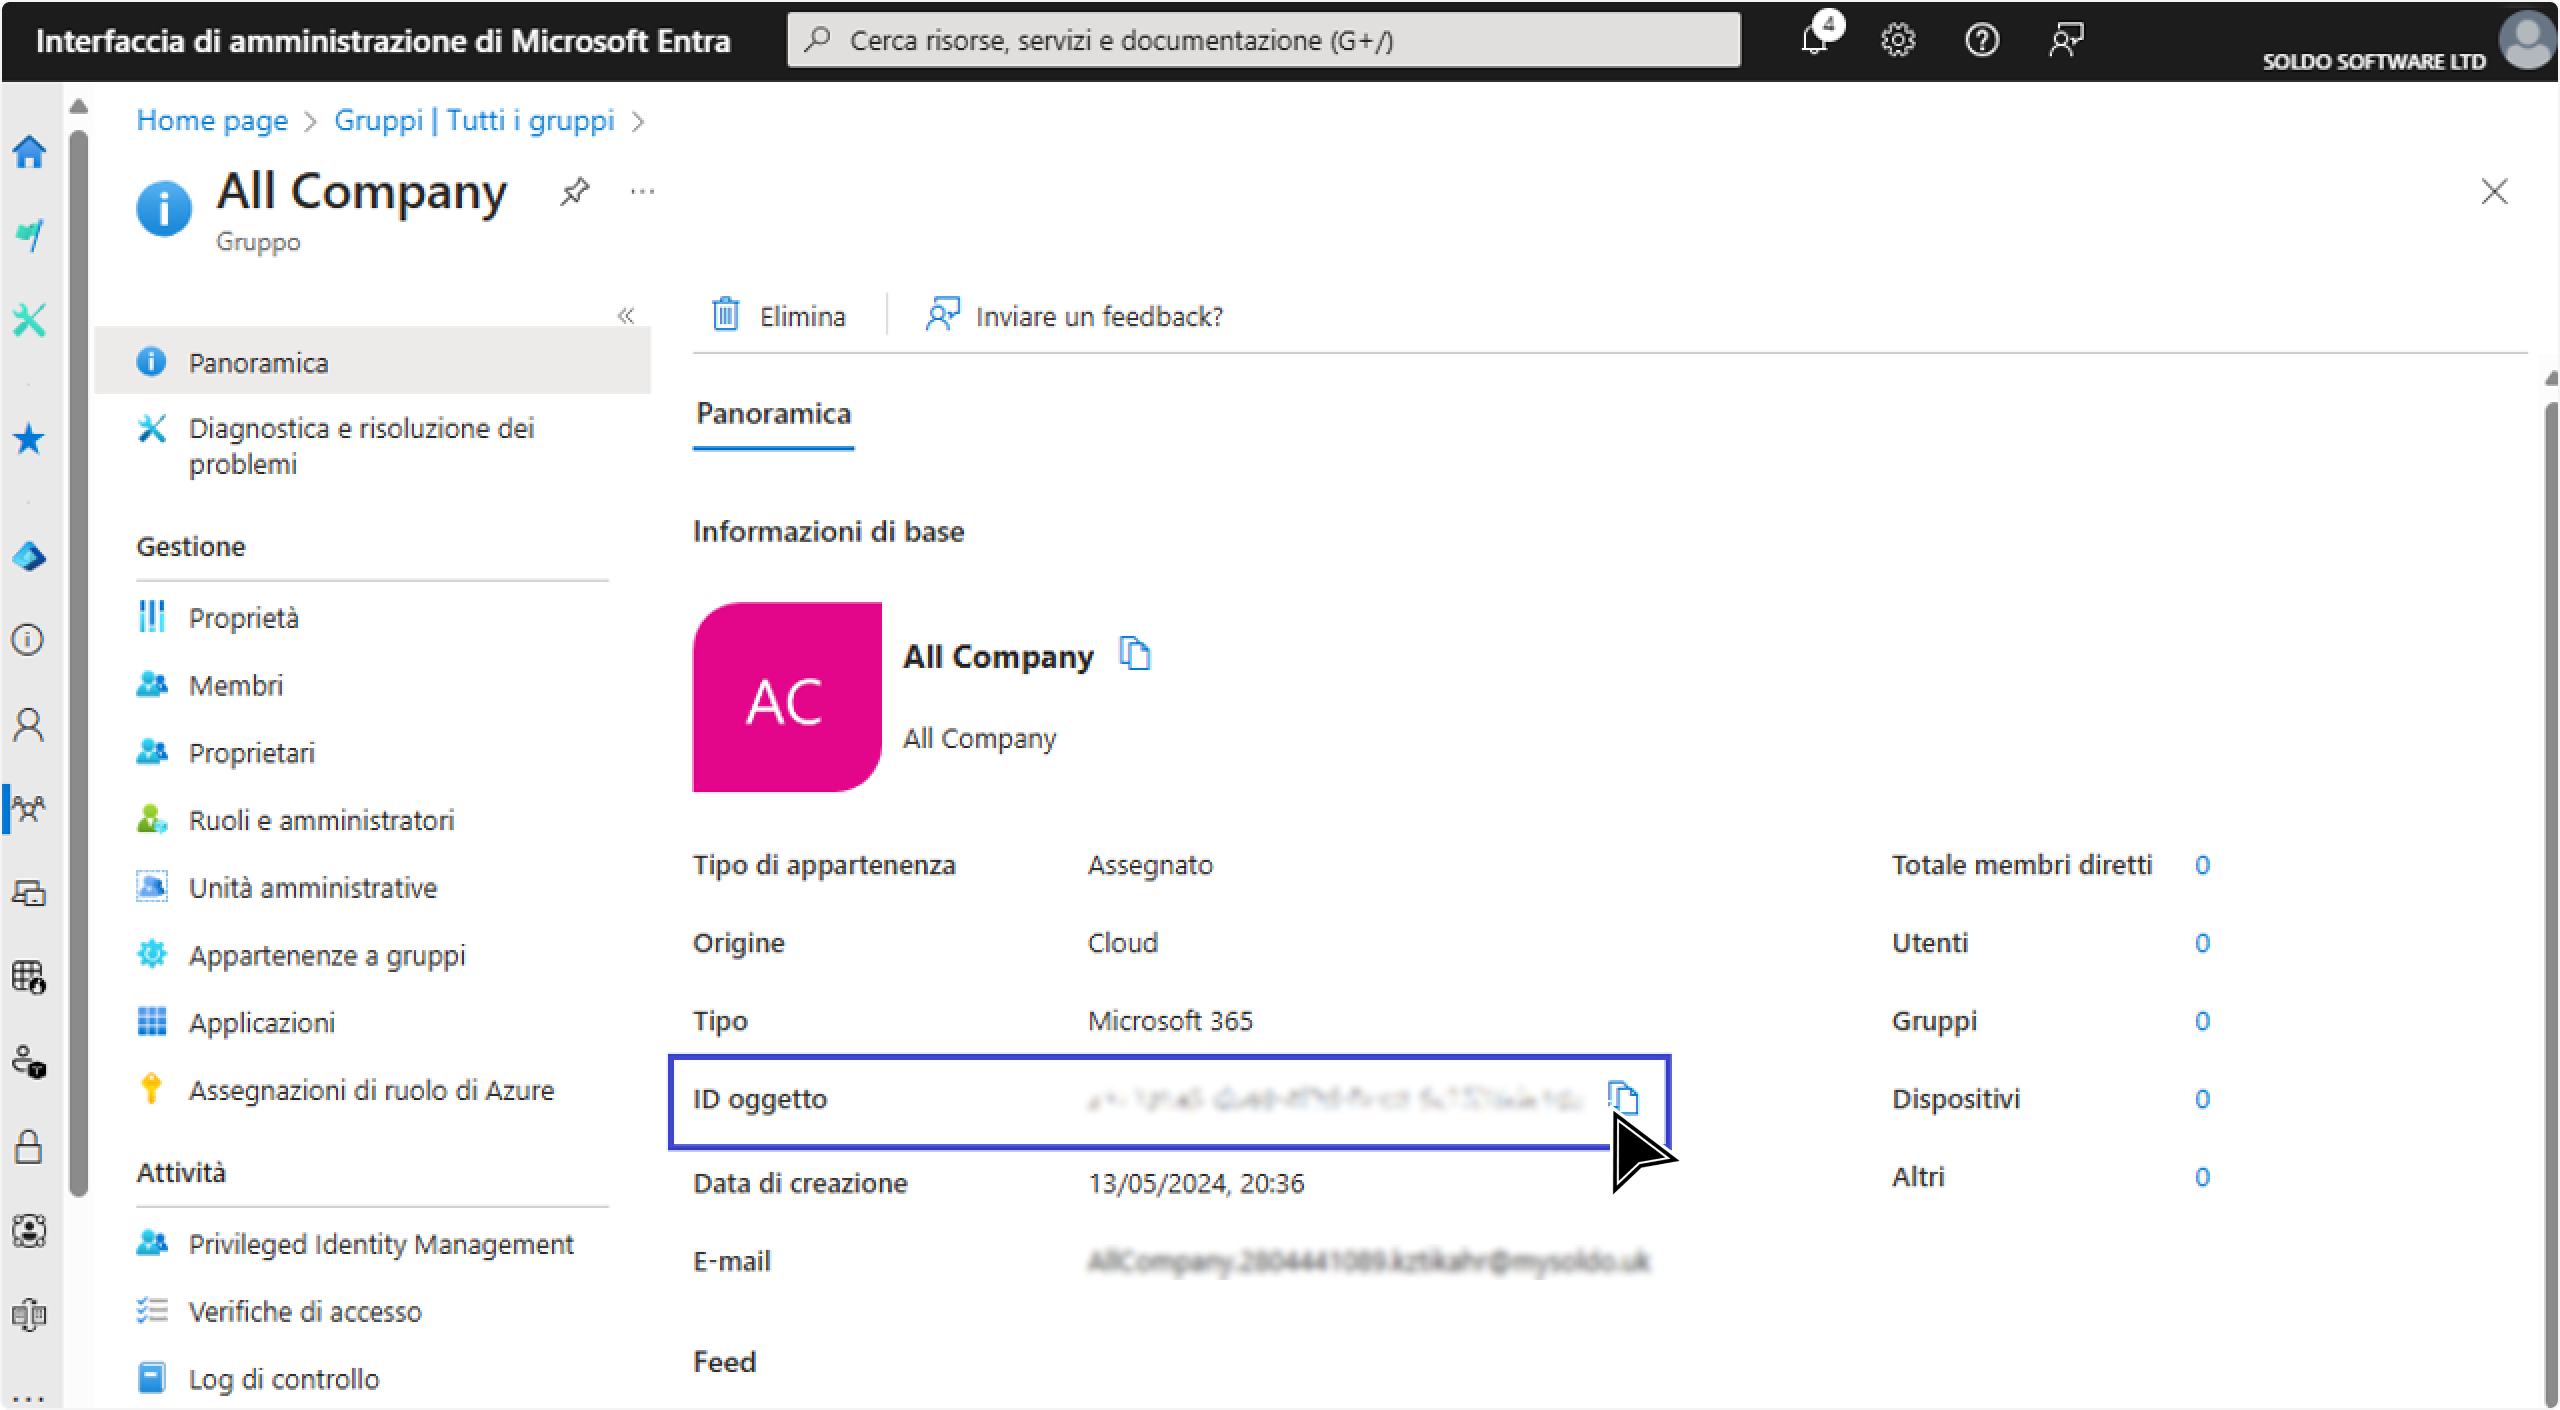Screen dimensions: 2560x1410
Task: Go to Gruppi | Tutti i gruppi breadcrumb
Action: point(474,121)
